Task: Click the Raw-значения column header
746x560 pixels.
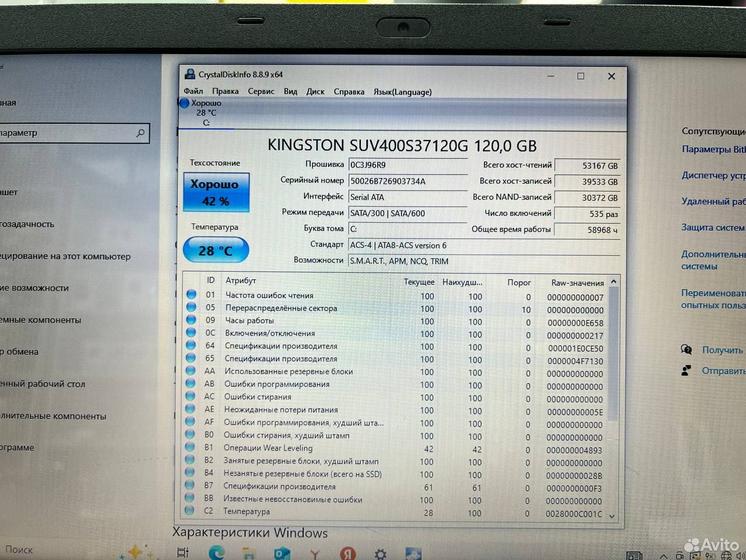Action: (577, 283)
